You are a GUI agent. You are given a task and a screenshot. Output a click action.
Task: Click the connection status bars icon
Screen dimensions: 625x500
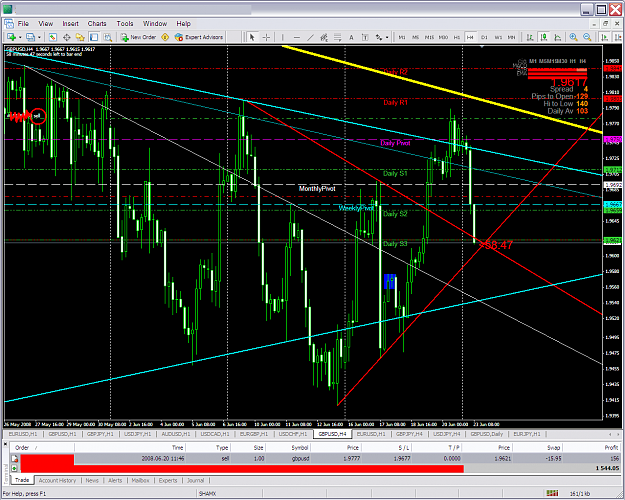552,494
